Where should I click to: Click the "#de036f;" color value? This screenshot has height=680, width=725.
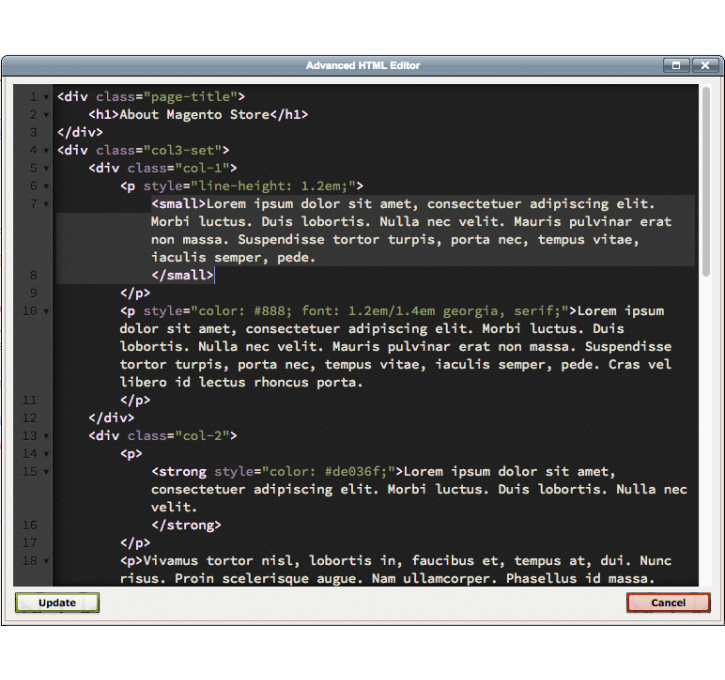[x=356, y=472]
